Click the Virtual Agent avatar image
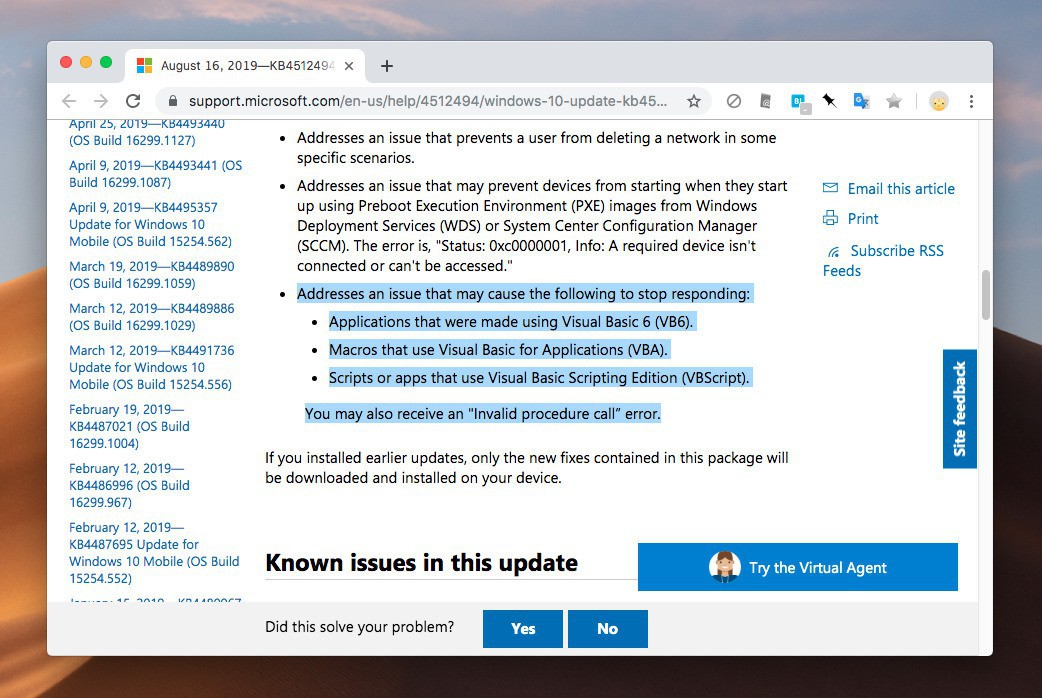 tap(724, 567)
